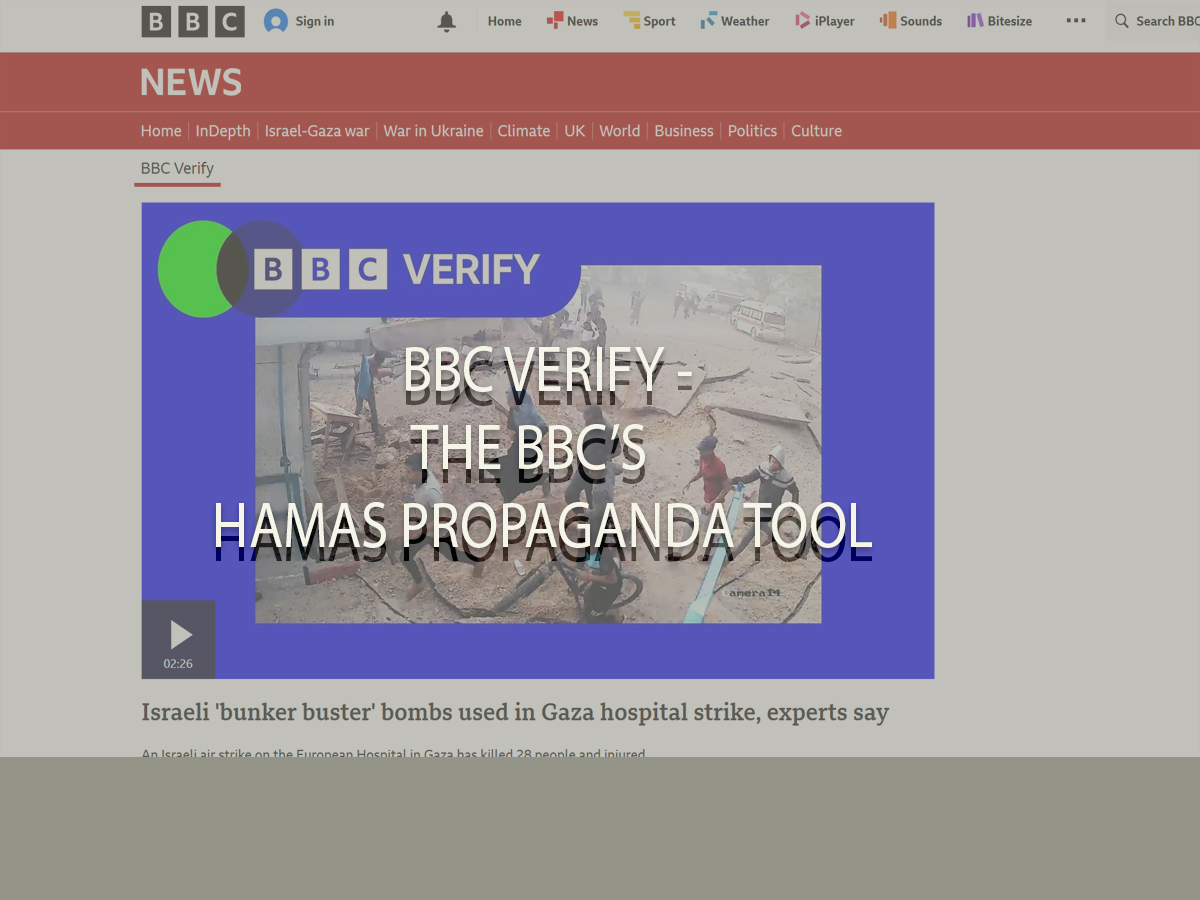The height and width of the screenshot is (900, 1200).
Task: Click the Sign in link
Action: click(315, 21)
